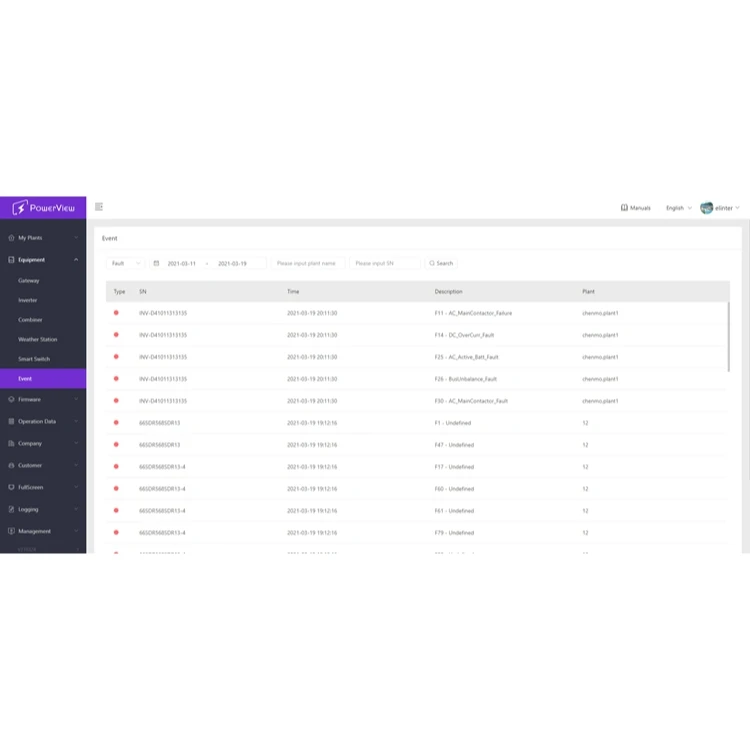750x750 pixels.
Task: Click F30 - AC_MainContactor_Fault description
Action: [x=471, y=401]
